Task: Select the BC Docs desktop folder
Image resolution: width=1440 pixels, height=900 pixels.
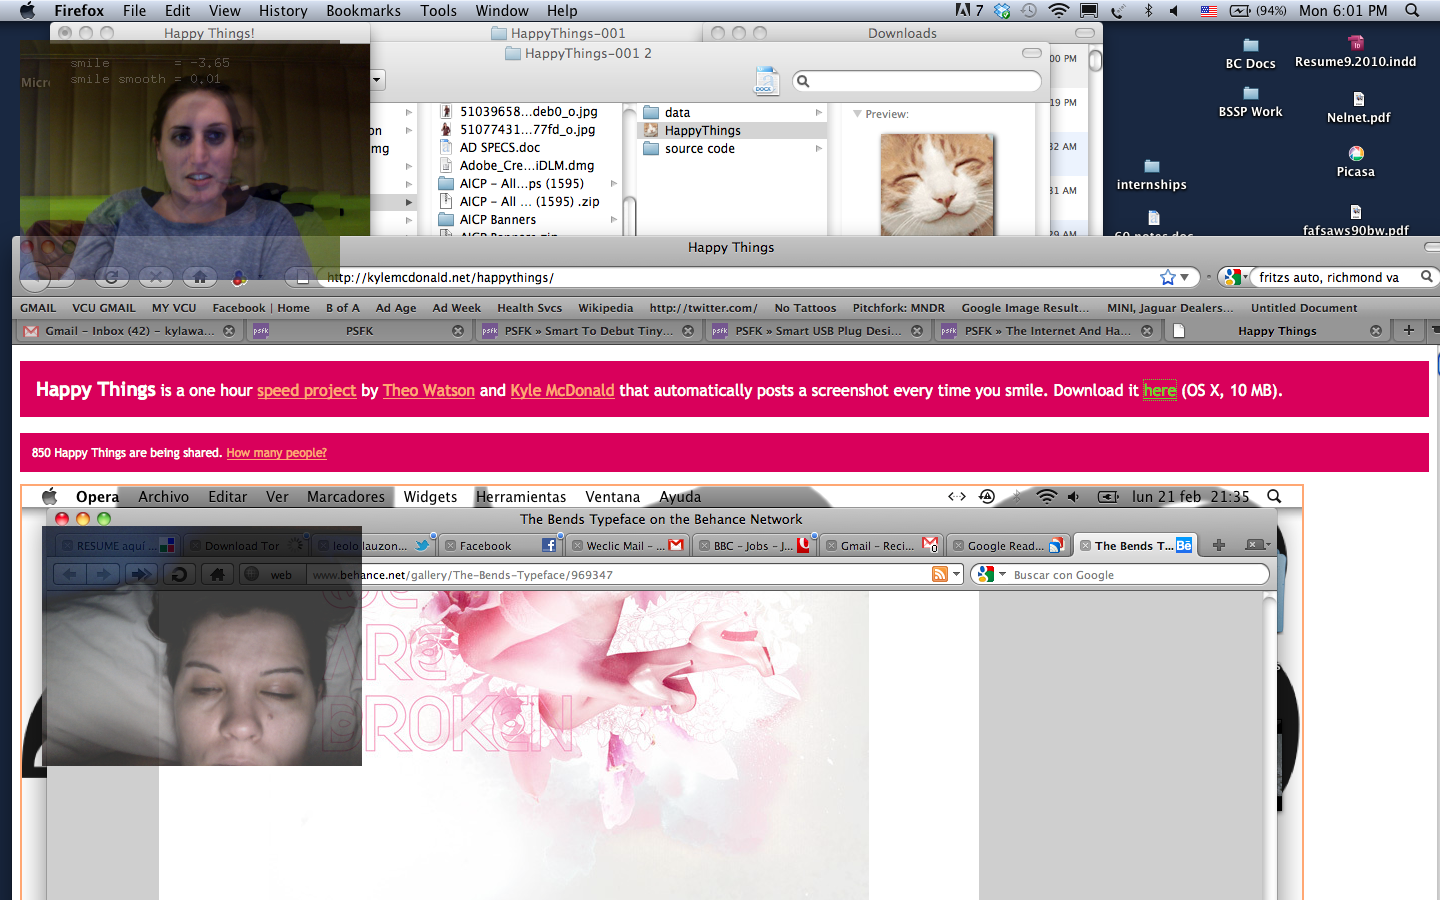Action: tap(1250, 46)
